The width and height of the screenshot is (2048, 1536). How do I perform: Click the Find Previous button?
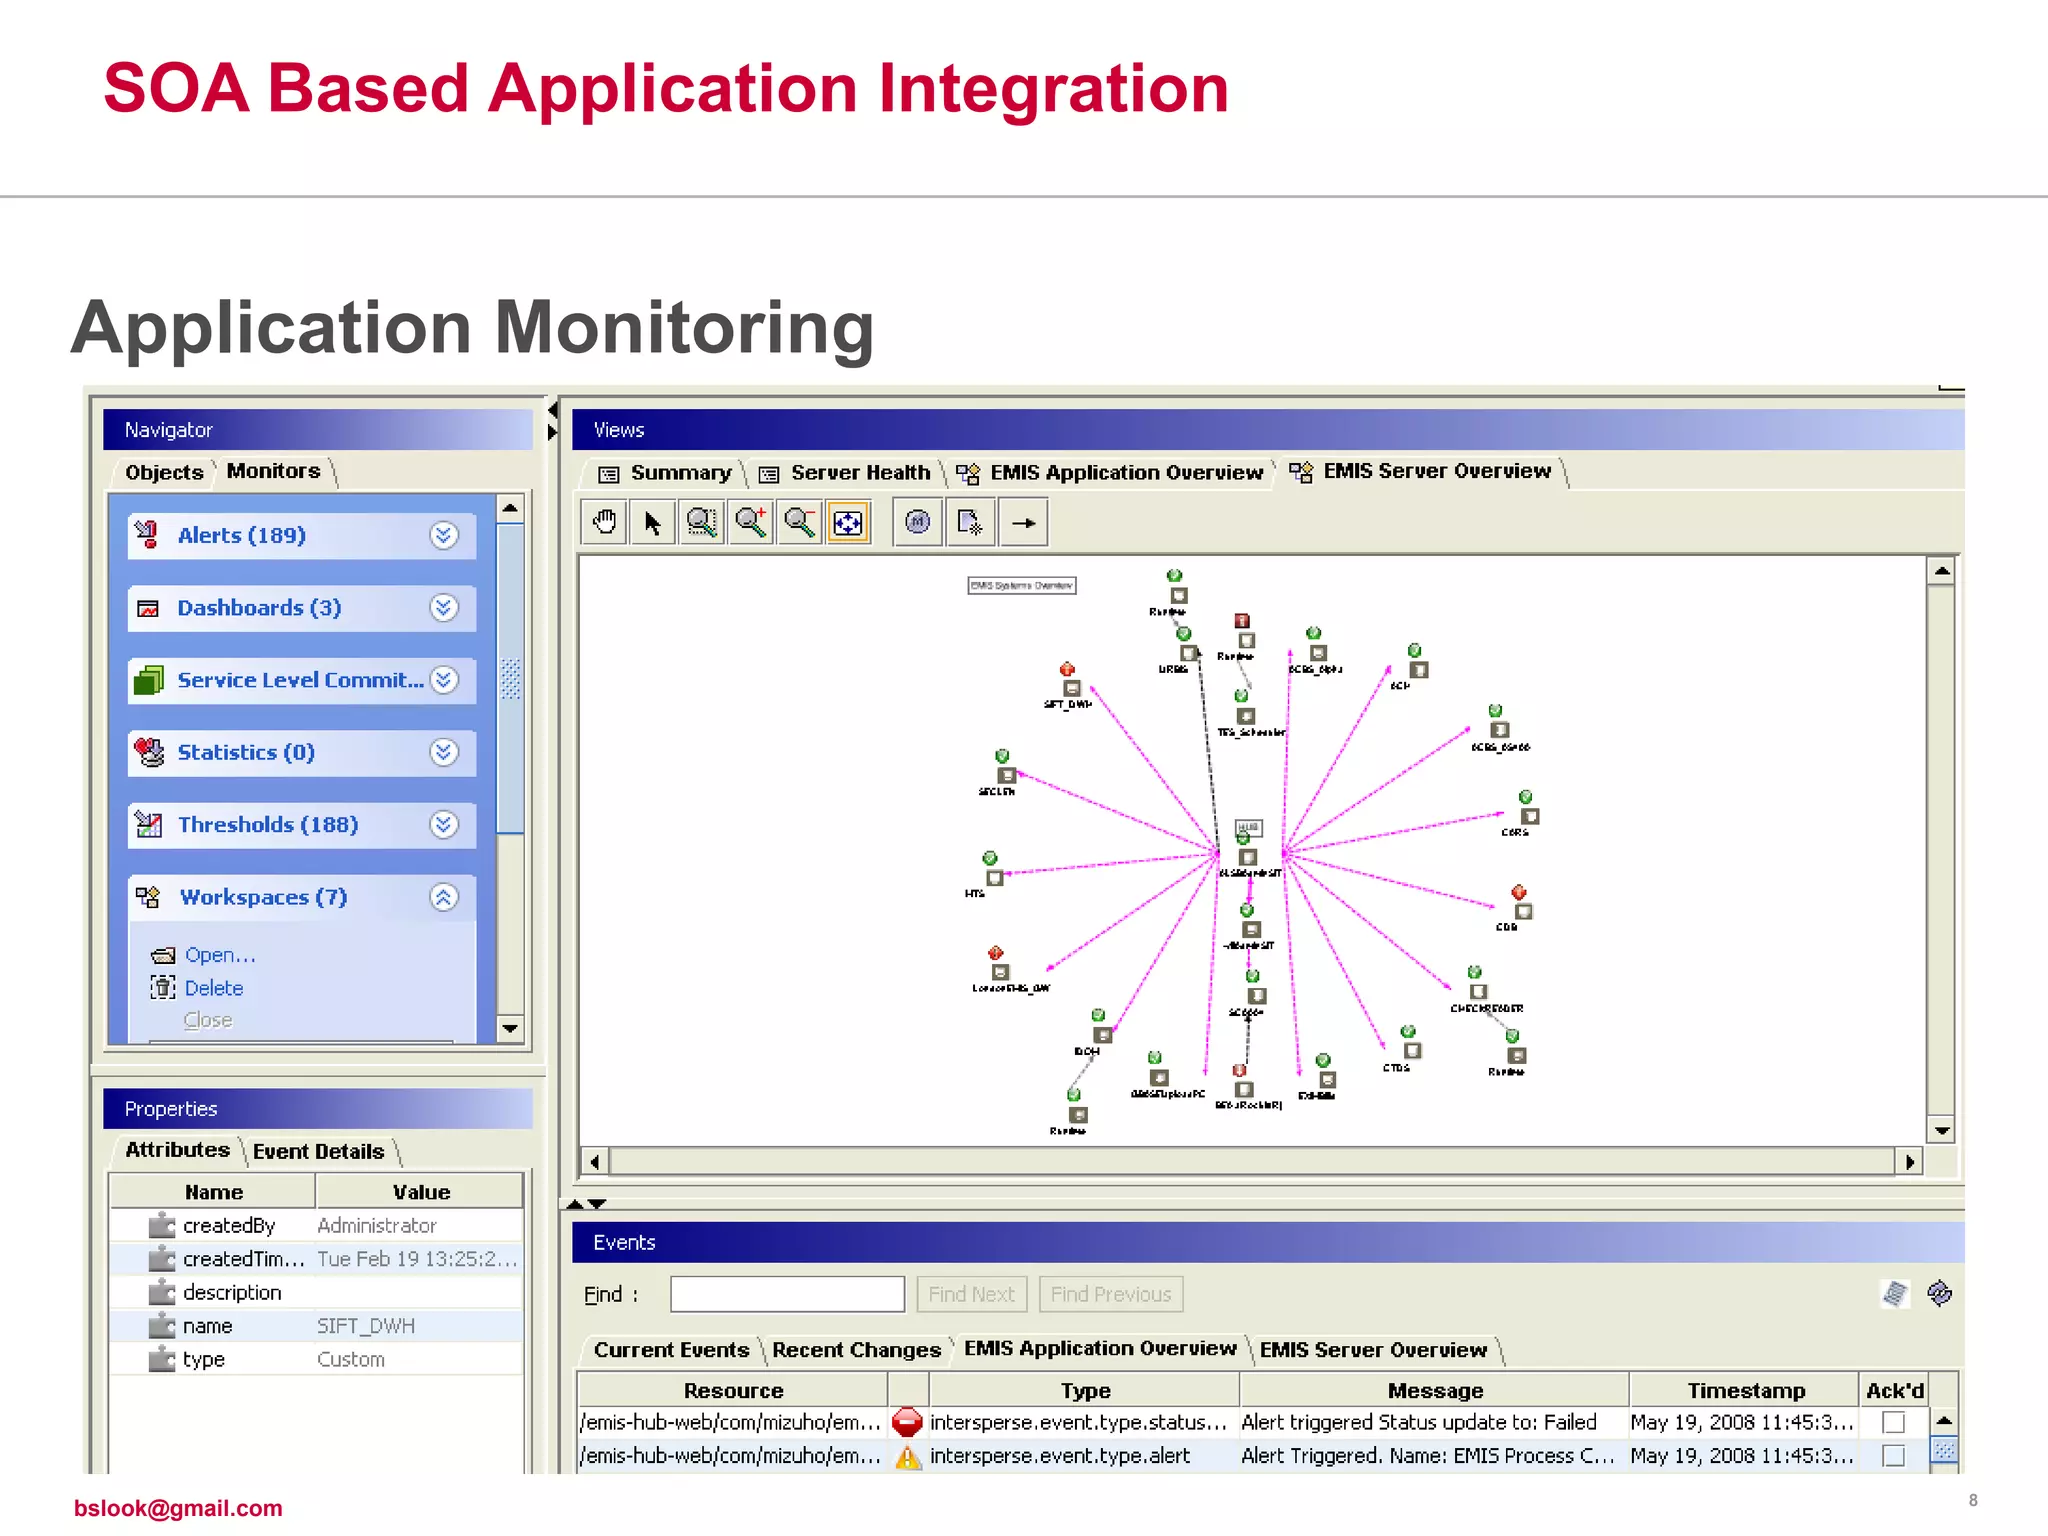[x=1110, y=1294]
